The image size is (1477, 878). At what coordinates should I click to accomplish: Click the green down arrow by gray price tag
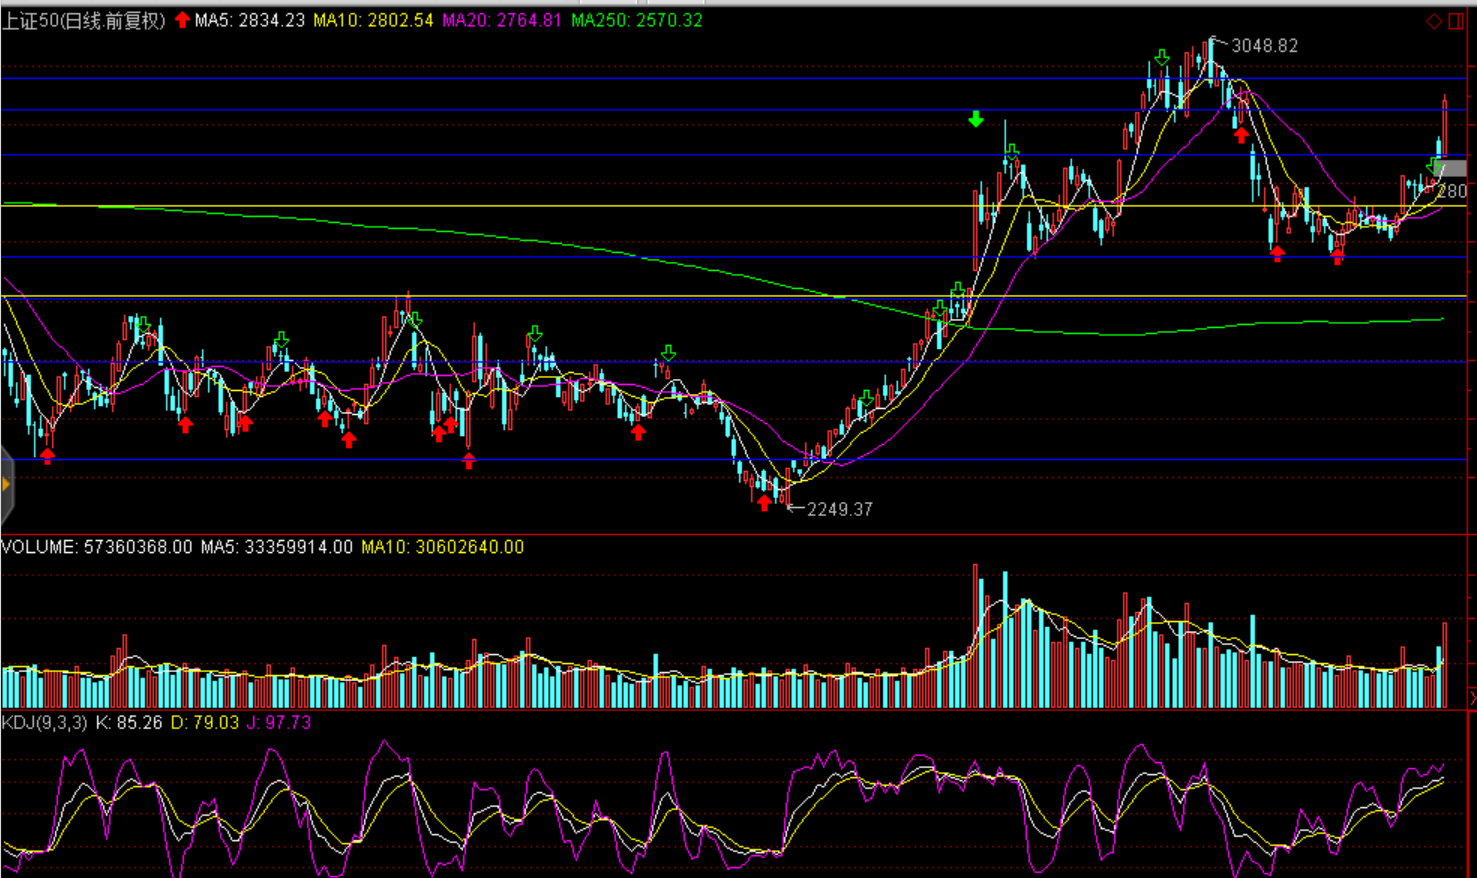coord(1434,166)
